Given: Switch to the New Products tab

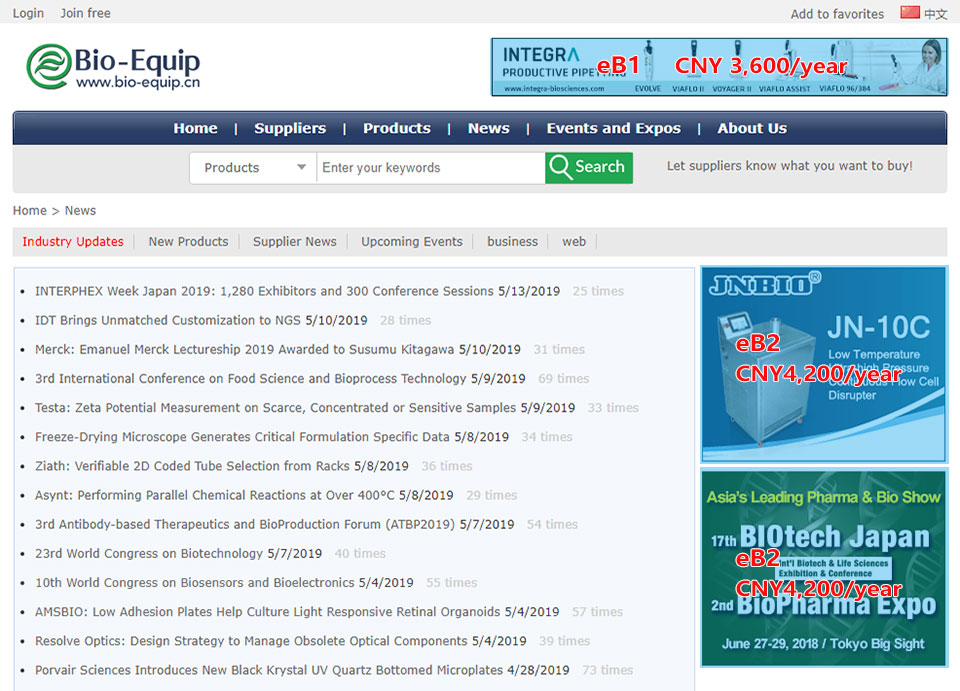Looking at the screenshot, I should pos(188,241).
